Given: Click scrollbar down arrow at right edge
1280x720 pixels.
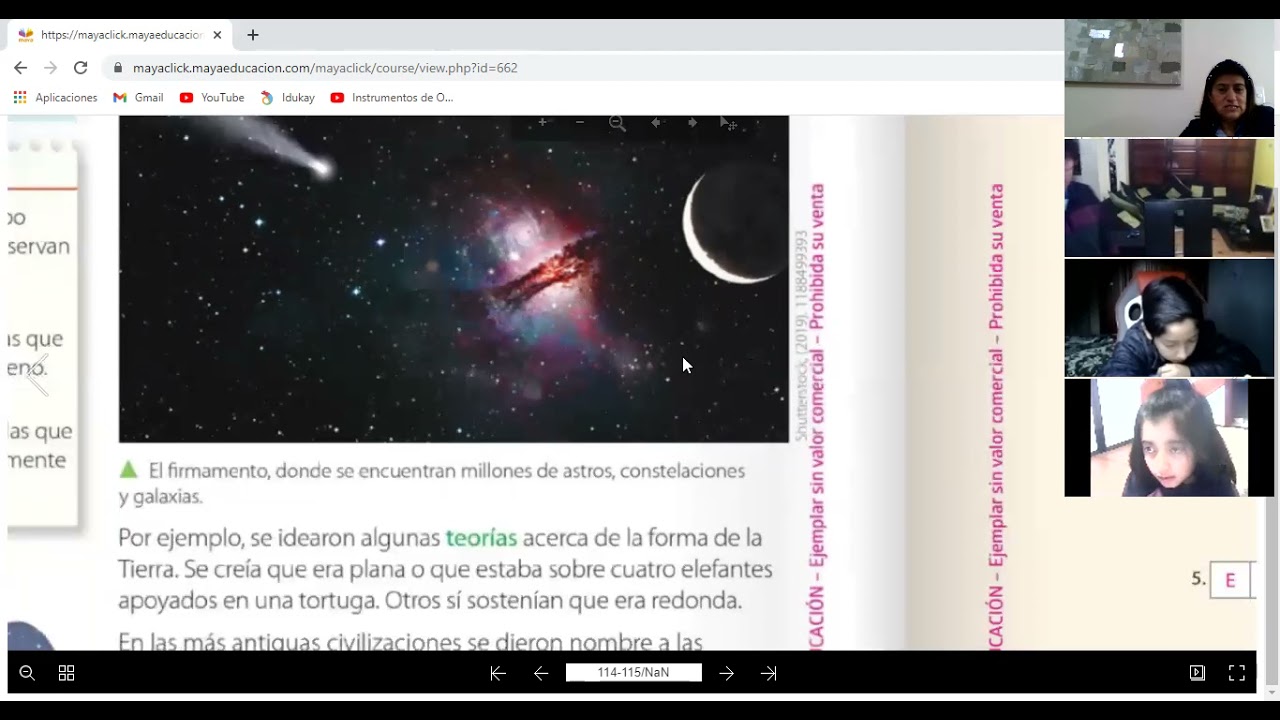Looking at the screenshot, I should pos(1272,691).
